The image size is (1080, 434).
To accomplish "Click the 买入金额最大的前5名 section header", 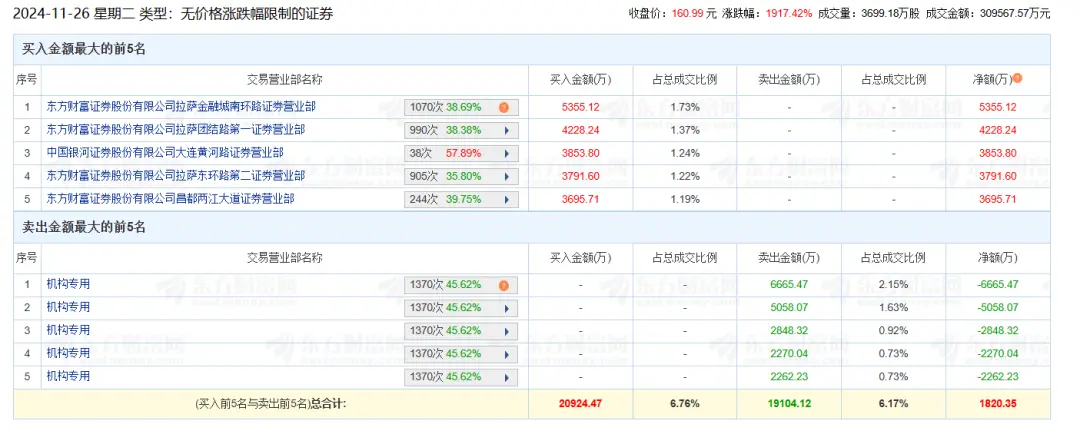I will (x=84, y=50).
